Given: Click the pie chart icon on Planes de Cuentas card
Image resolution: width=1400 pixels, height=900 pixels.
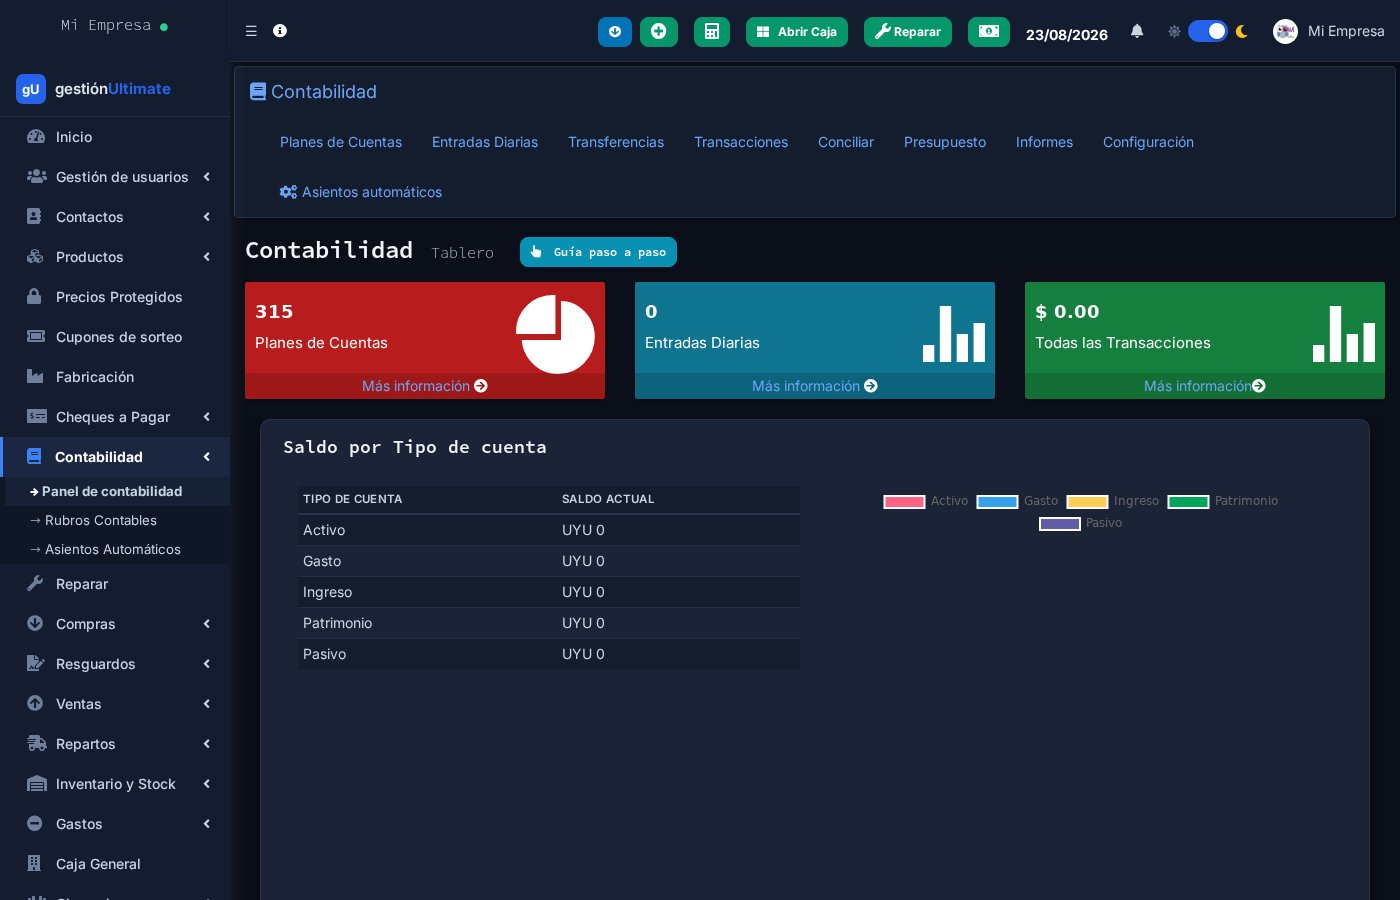Looking at the screenshot, I should tap(555, 334).
